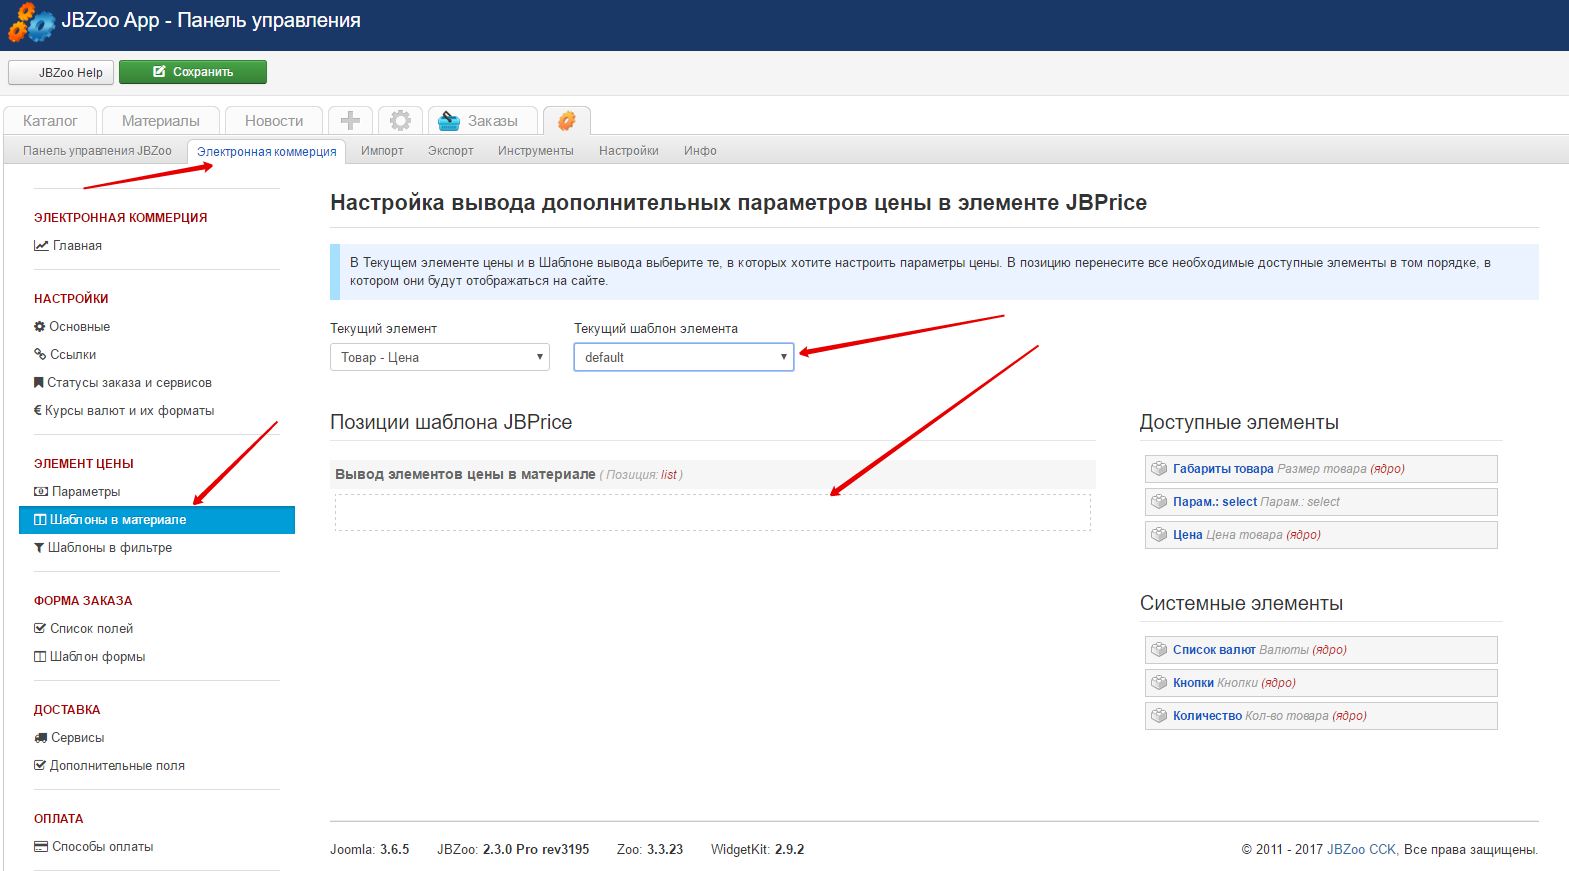Switch to the Каталог tab
Viewport: 1569px width, 871px height.
coord(50,120)
